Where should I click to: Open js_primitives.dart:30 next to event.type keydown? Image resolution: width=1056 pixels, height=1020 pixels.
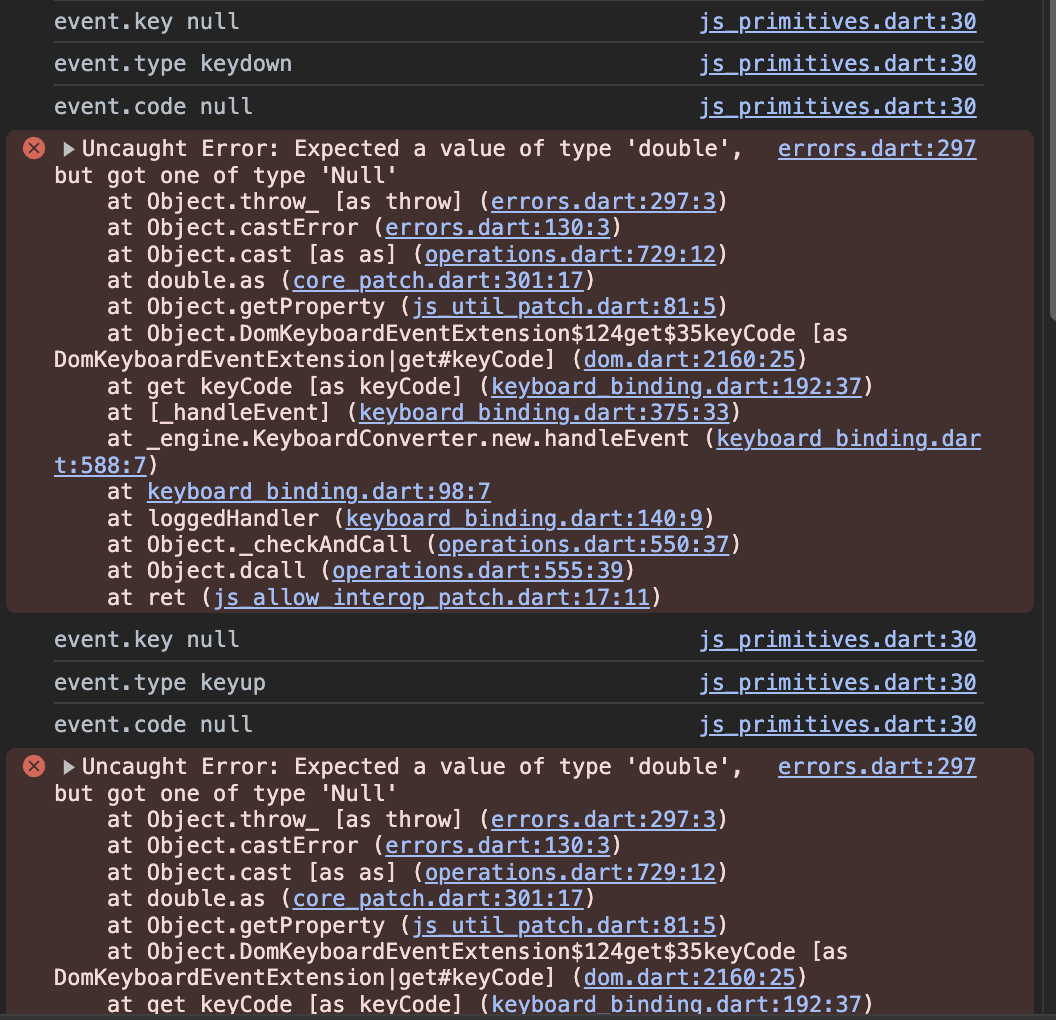click(x=838, y=63)
